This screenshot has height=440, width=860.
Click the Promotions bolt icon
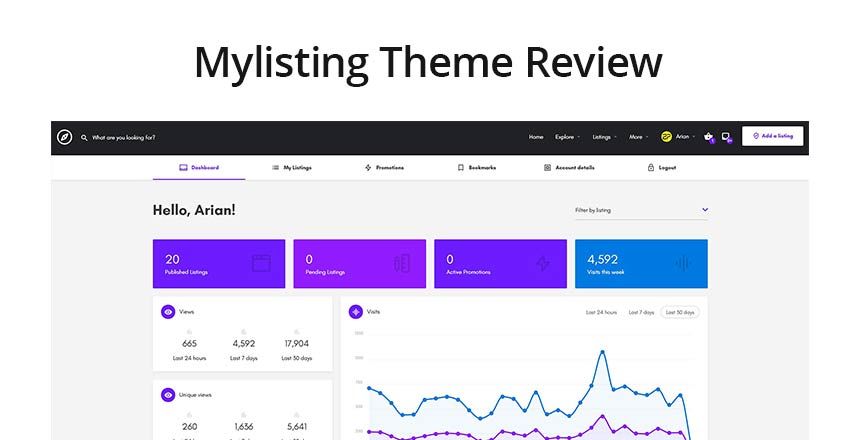pos(368,167)
